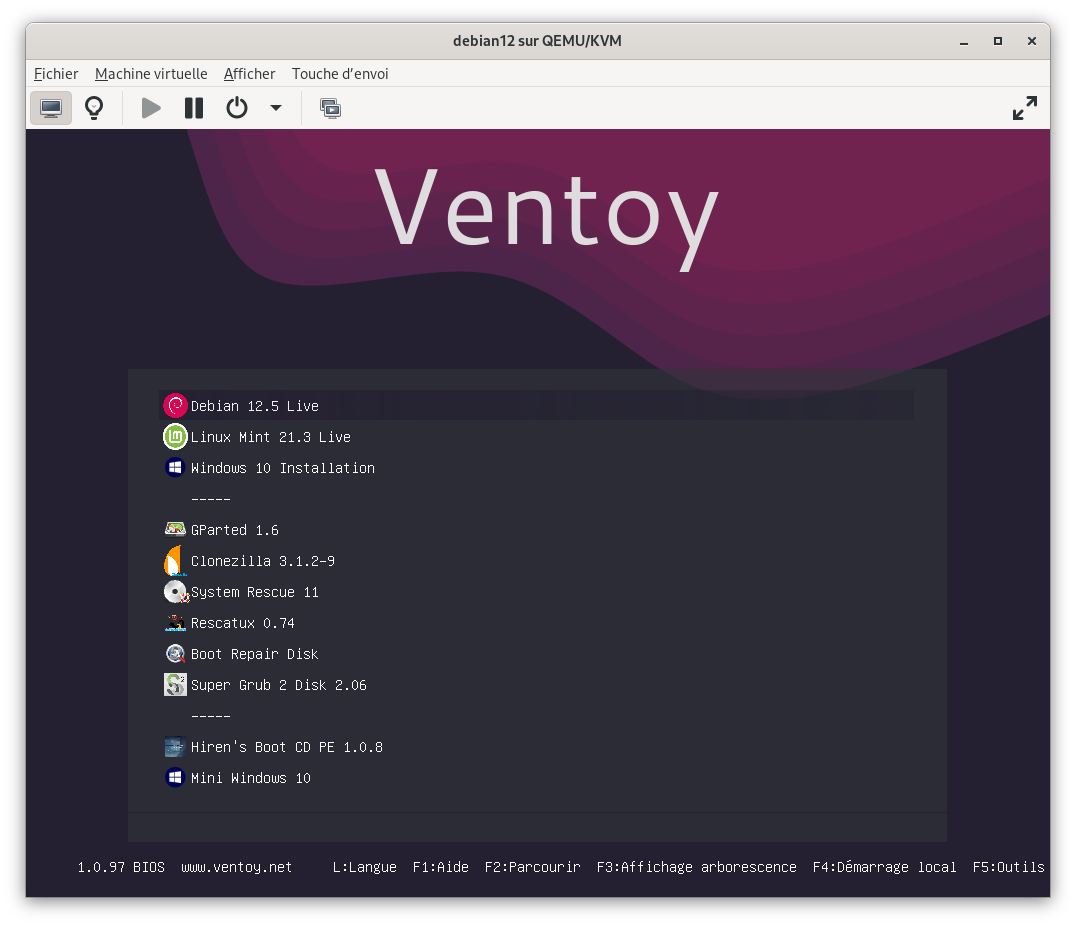Screen dimensions: 1076x926
Task: Click L:Langue in the bottom bar
Action: coord(364,867)
